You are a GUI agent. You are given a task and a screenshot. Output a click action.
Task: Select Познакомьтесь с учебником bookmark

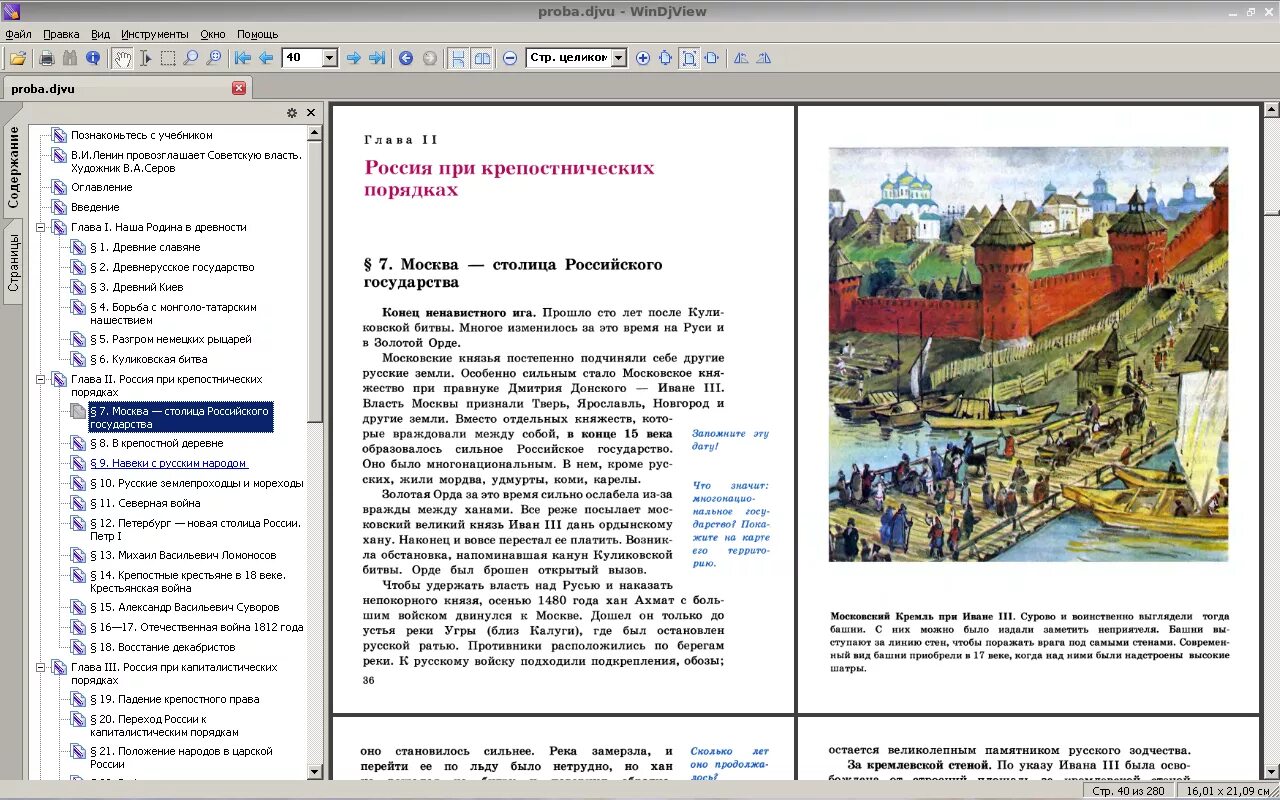tap(141, 135)
